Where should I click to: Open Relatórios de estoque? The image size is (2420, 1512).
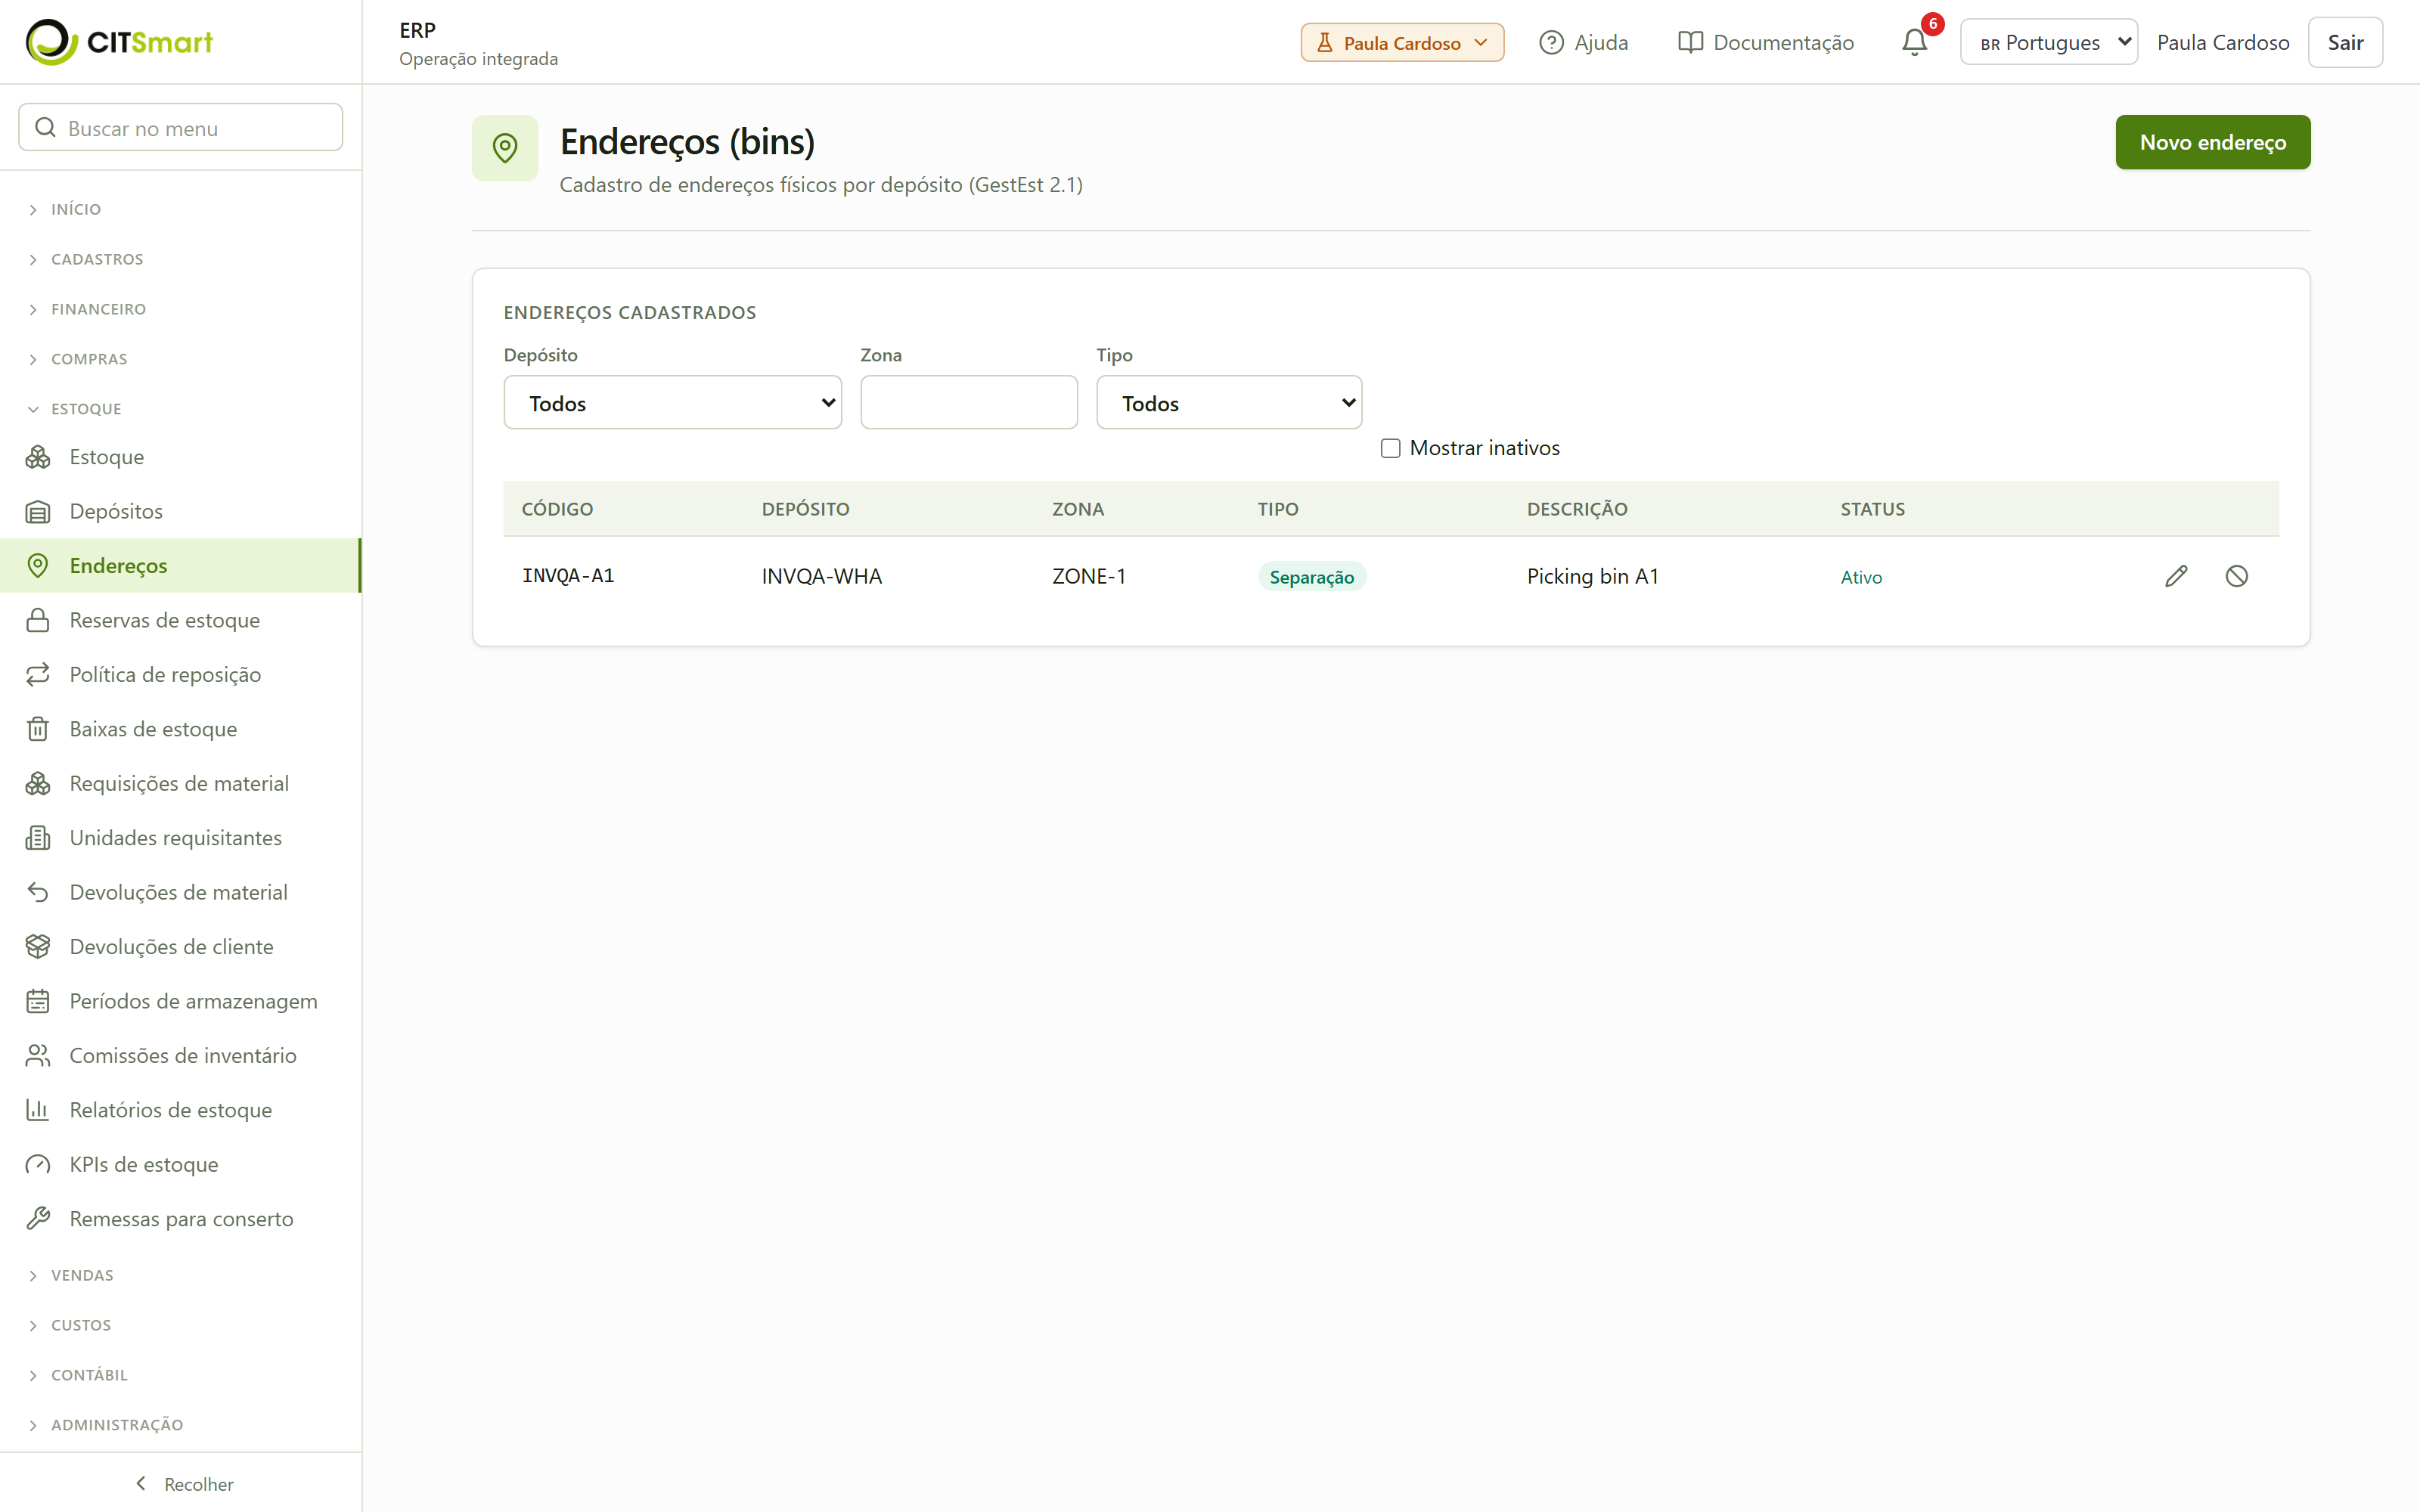[181, 1110]
